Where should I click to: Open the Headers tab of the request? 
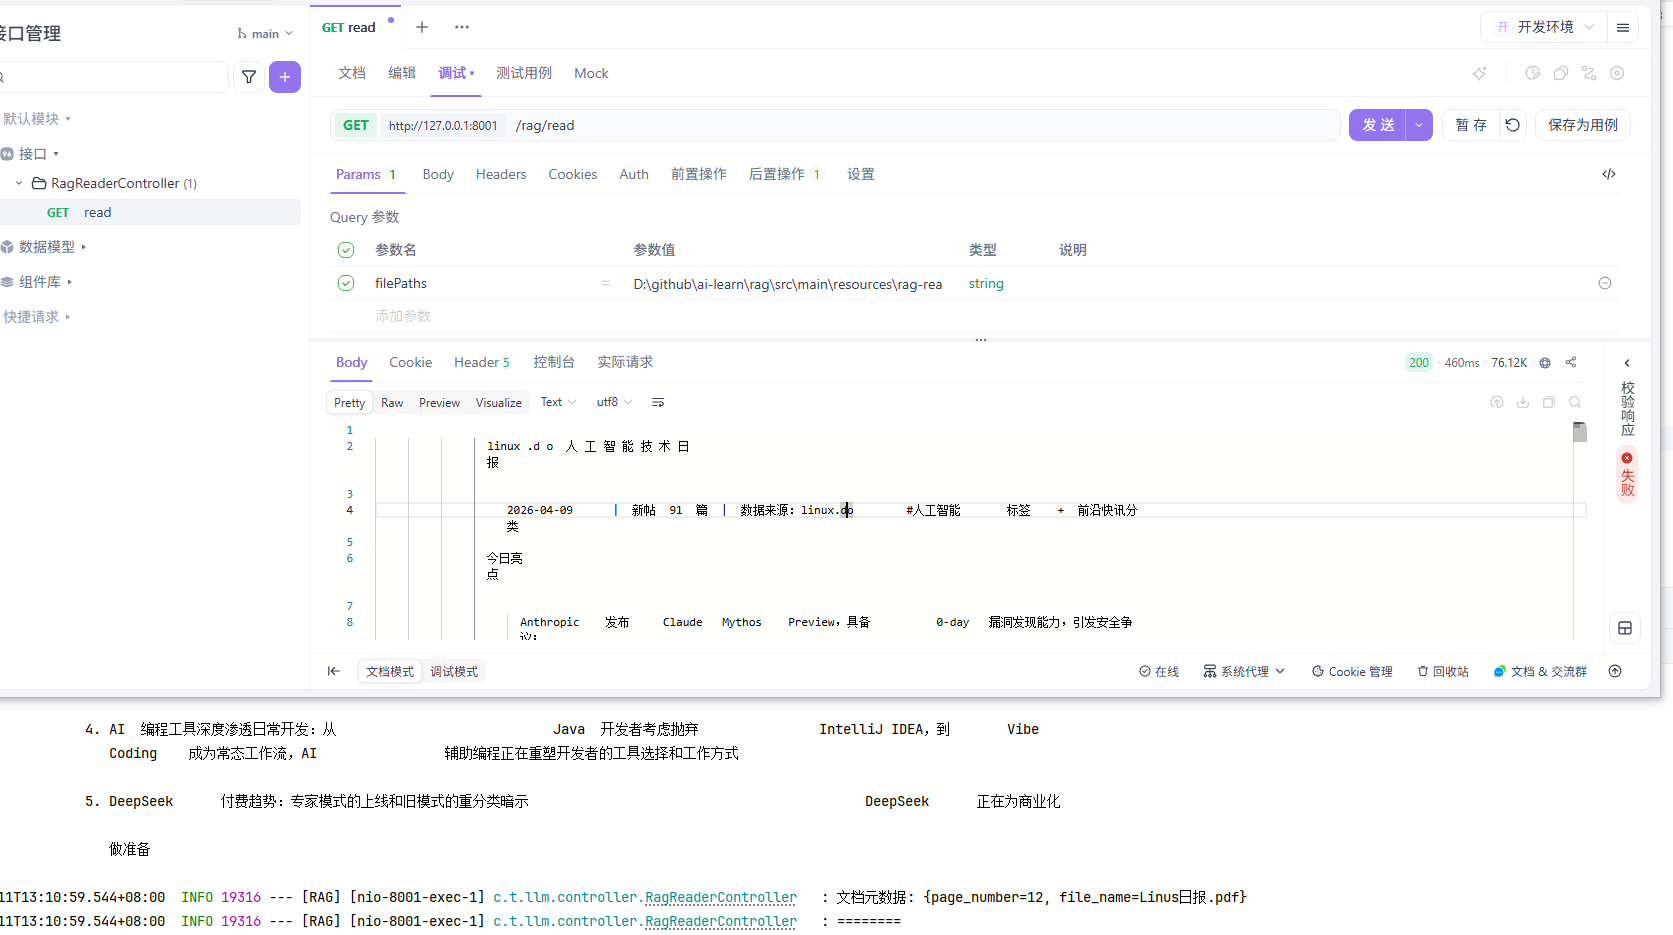click(x=500, y=173)
